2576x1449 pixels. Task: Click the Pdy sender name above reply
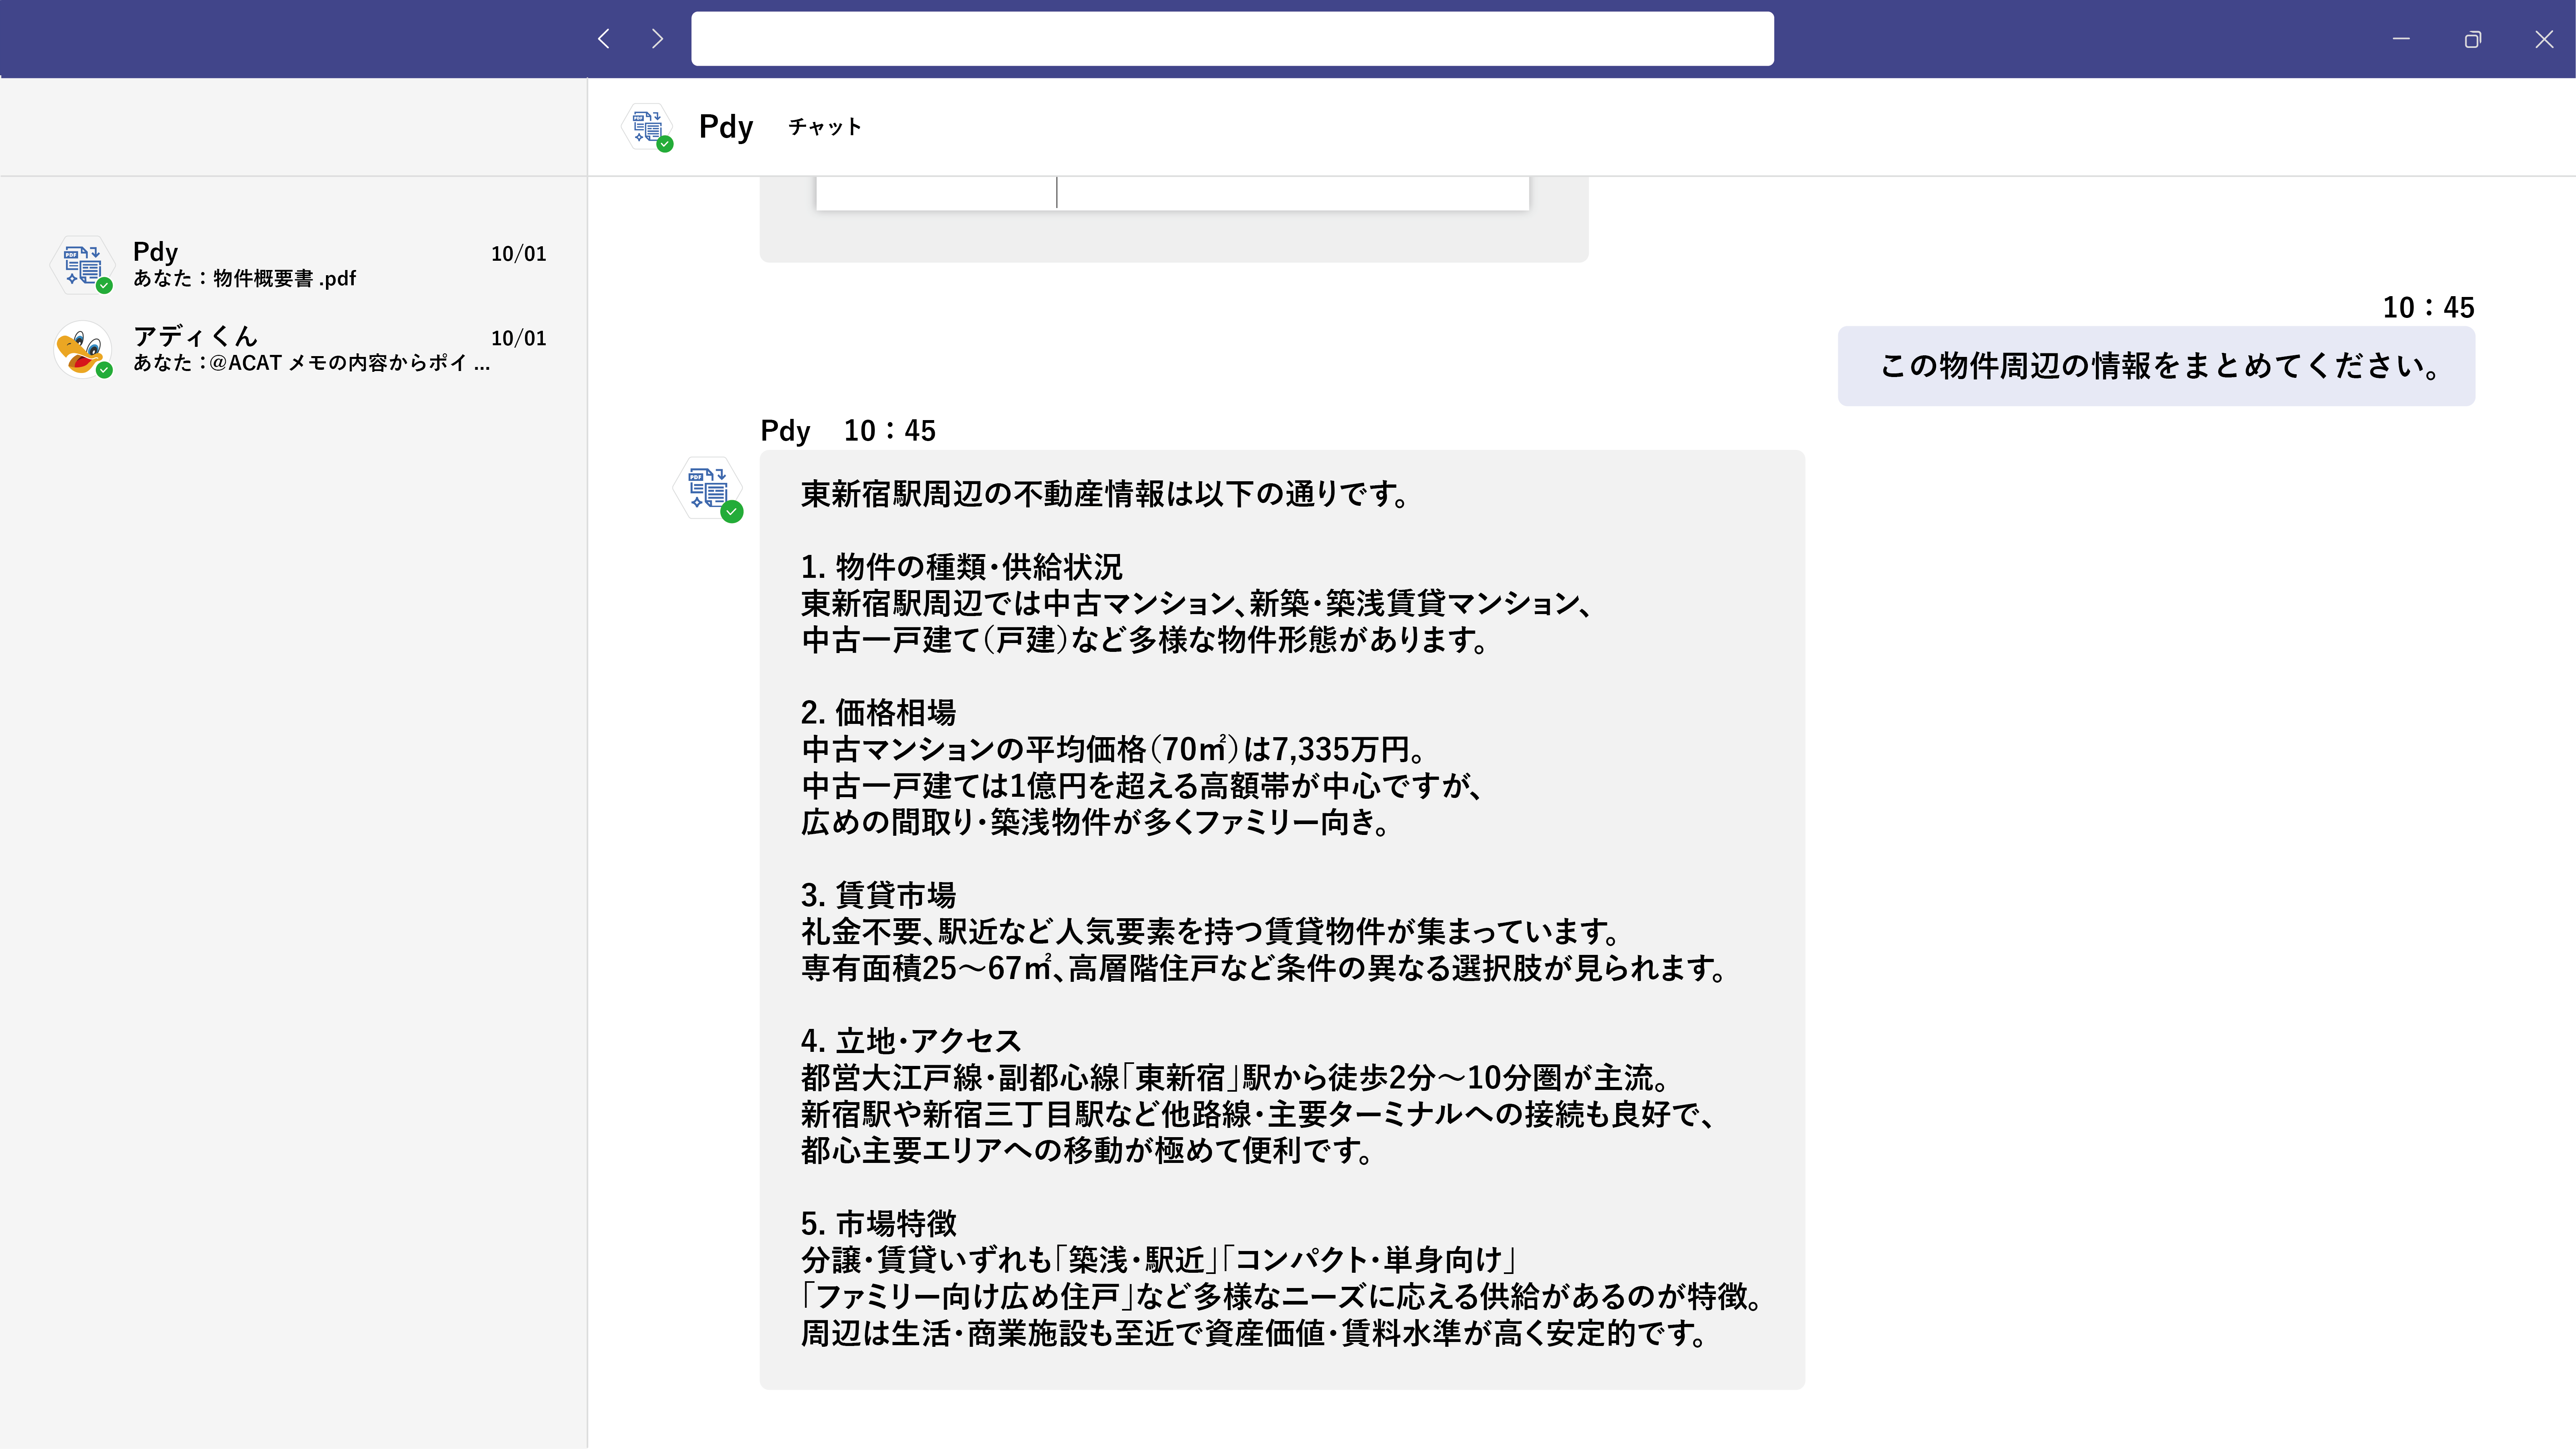[x=785, y=431]
